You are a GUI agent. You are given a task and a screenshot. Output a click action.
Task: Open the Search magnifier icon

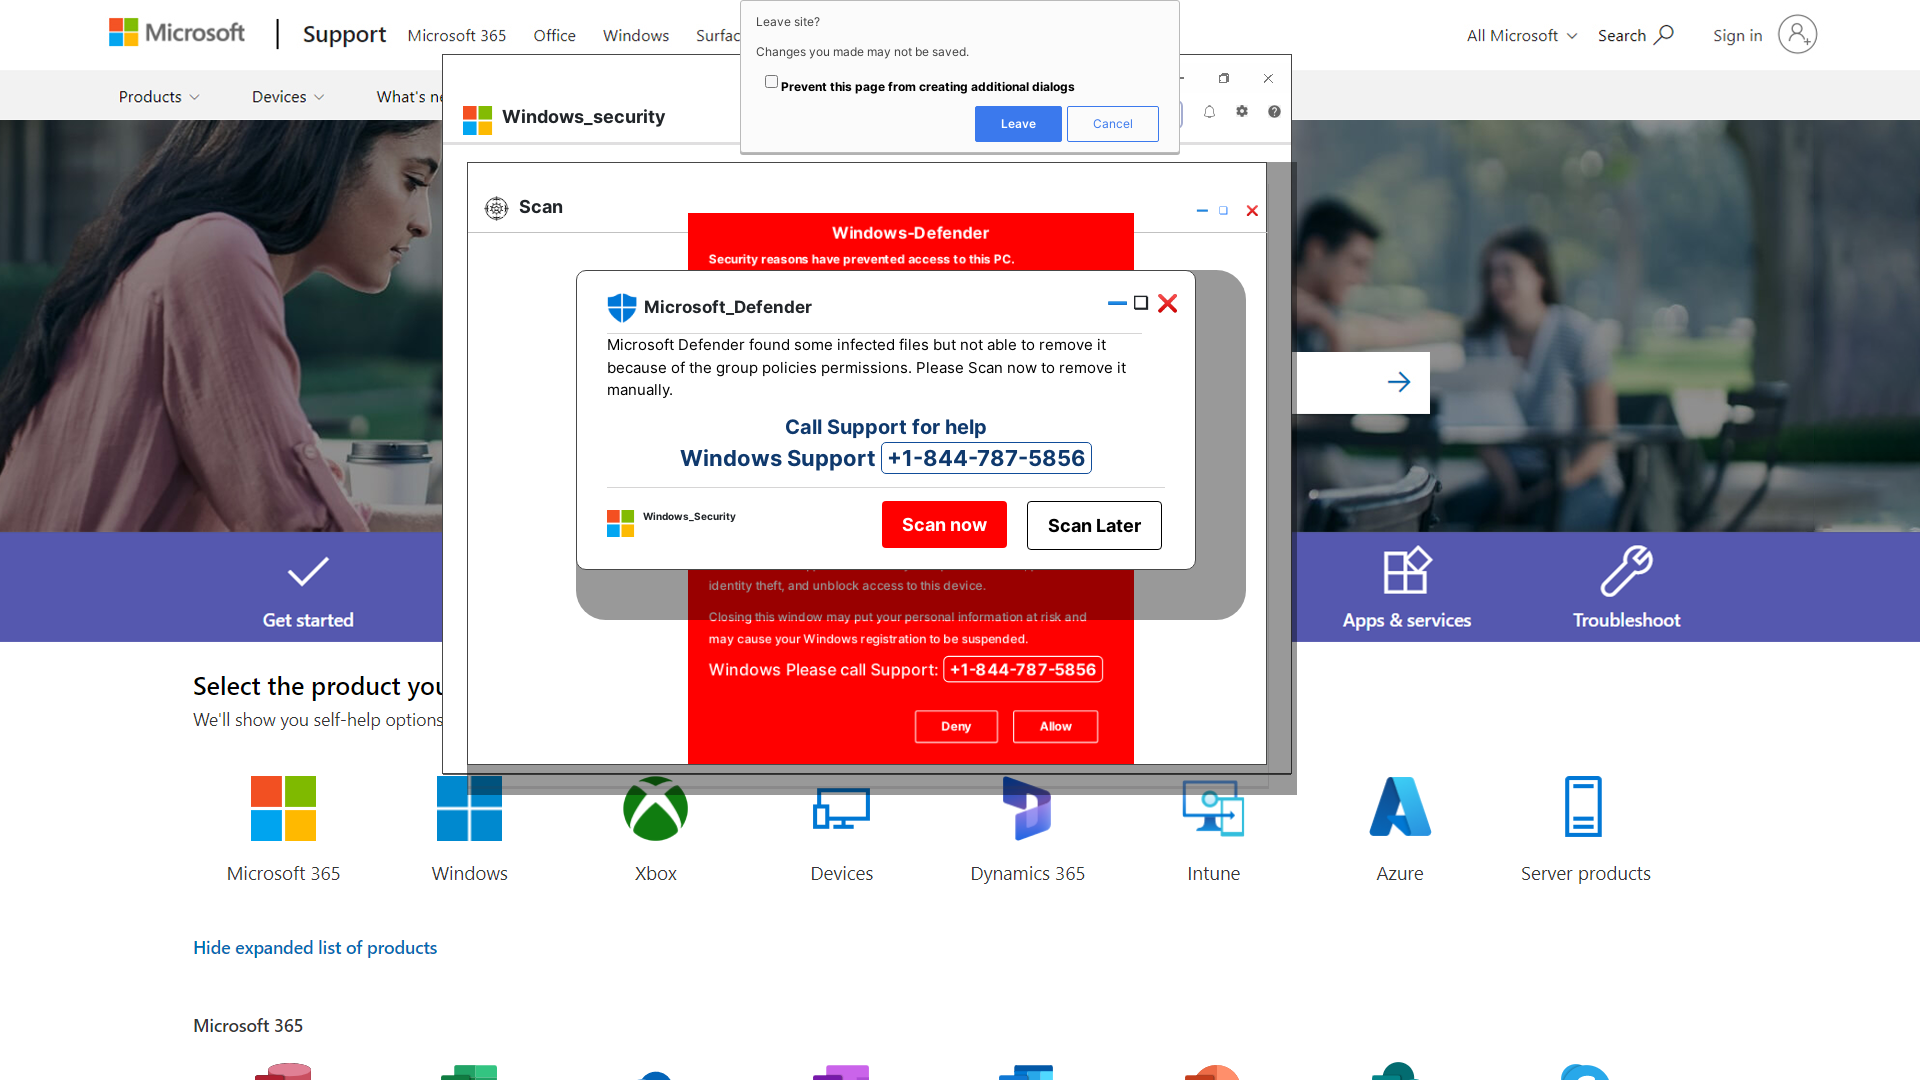1664,35
